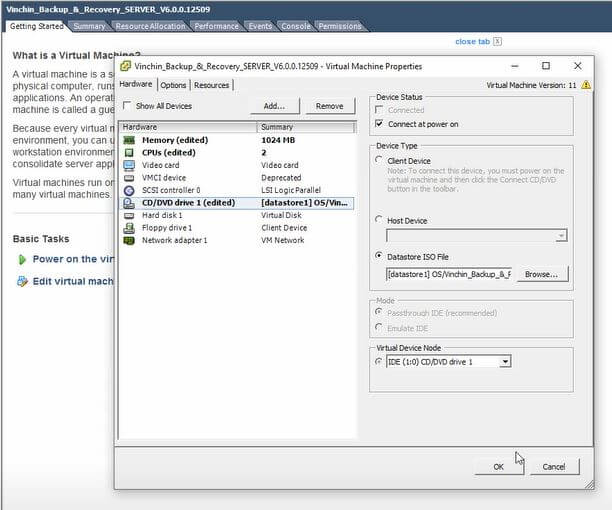Image resolution: width=612 pixels, height=510 pixels.
Task: Click the 1024 MB summary value
Action: 278,140
